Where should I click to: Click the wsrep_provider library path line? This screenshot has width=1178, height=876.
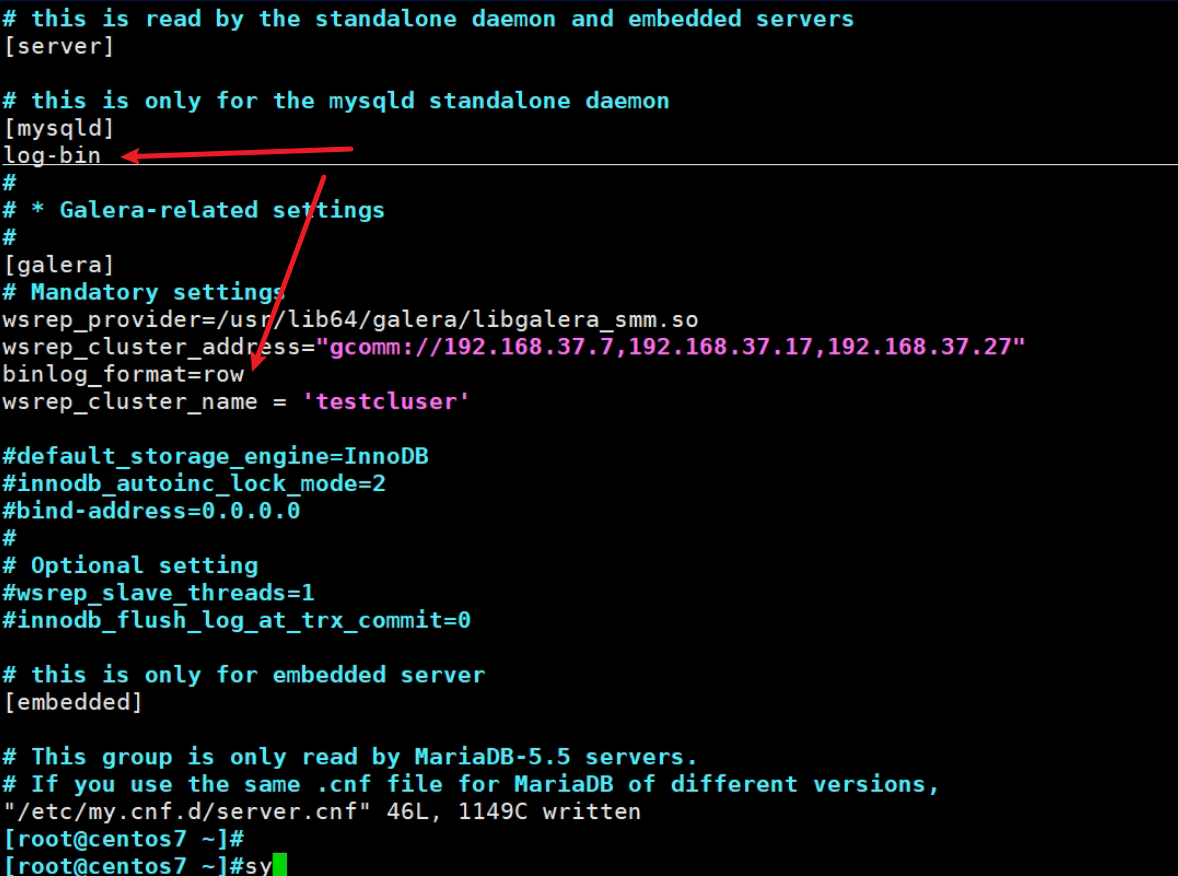click(x=350, y=320)
